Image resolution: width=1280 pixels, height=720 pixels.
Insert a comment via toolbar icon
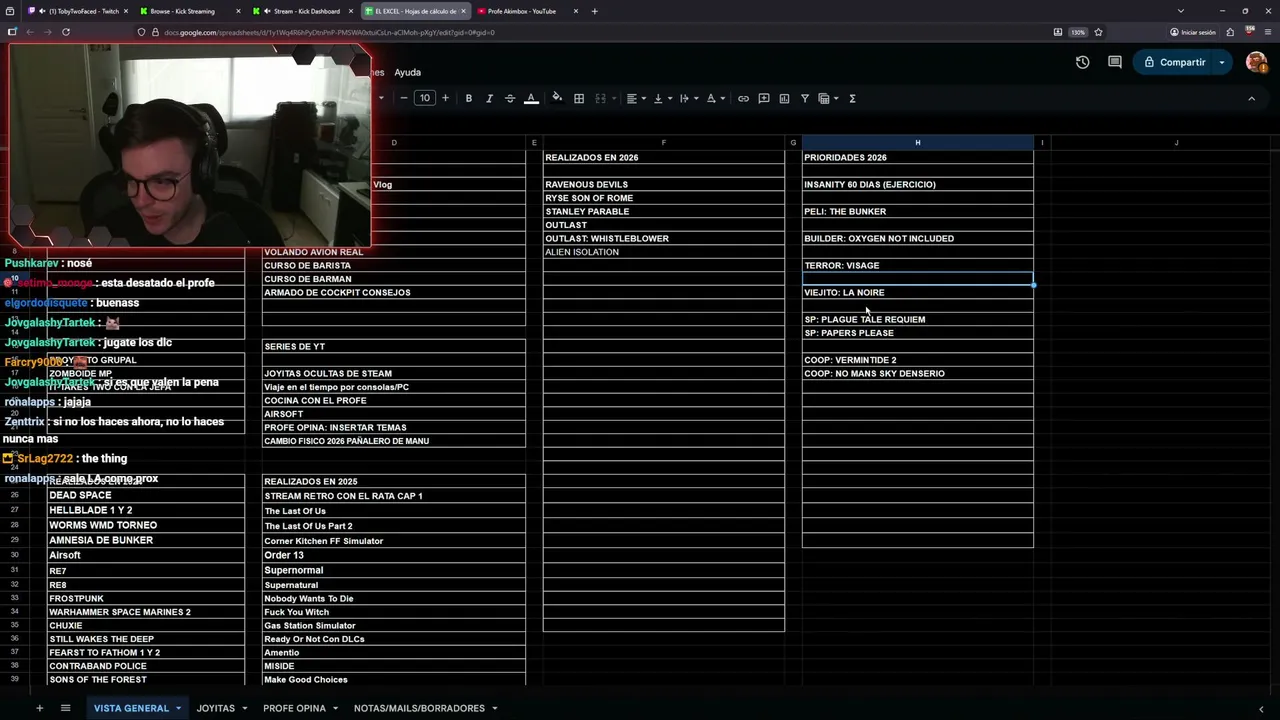click(764, 98)
